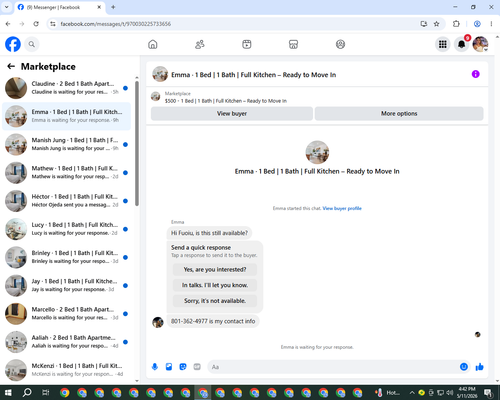Show hidden system tray icons chevron

412,393
